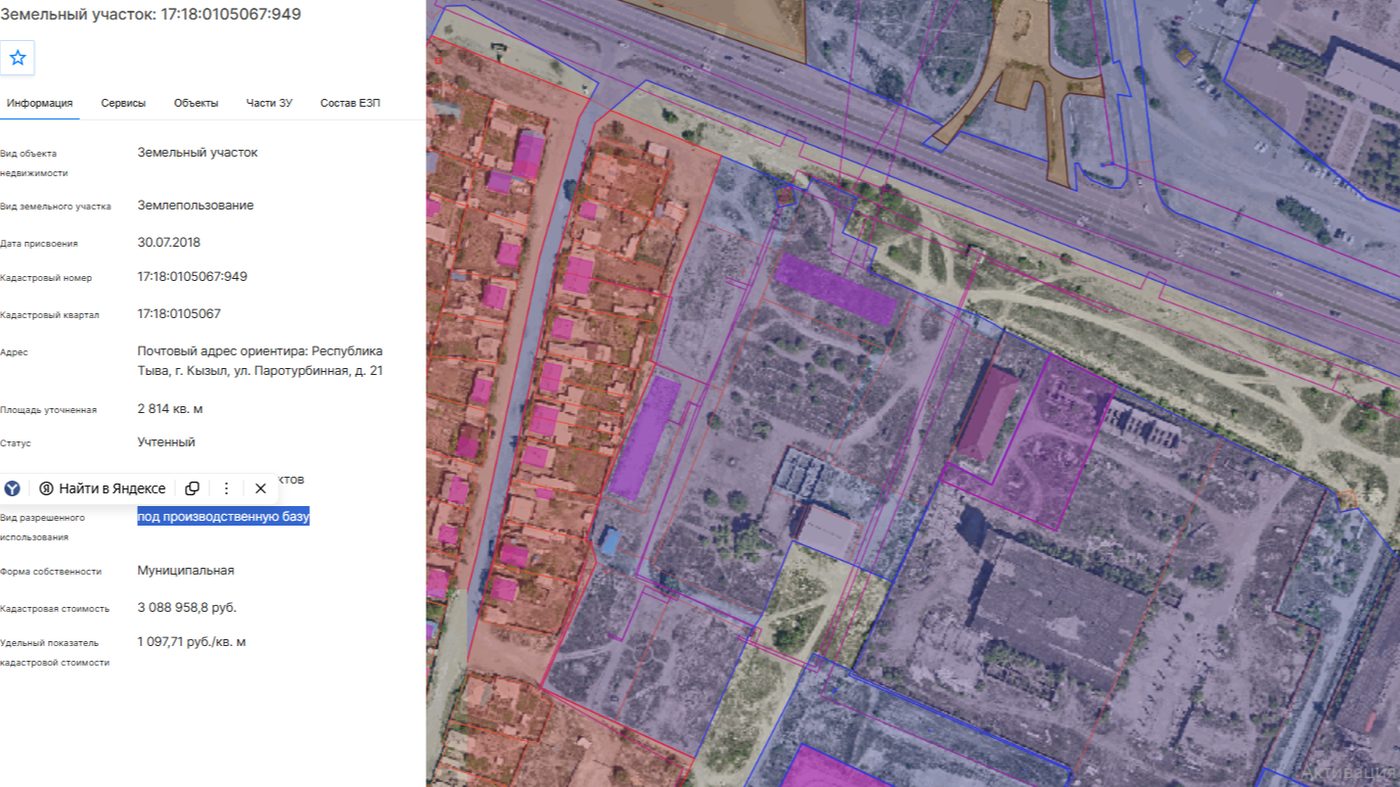
Task: Return to the Информация tab
Action: coord(40,103)
